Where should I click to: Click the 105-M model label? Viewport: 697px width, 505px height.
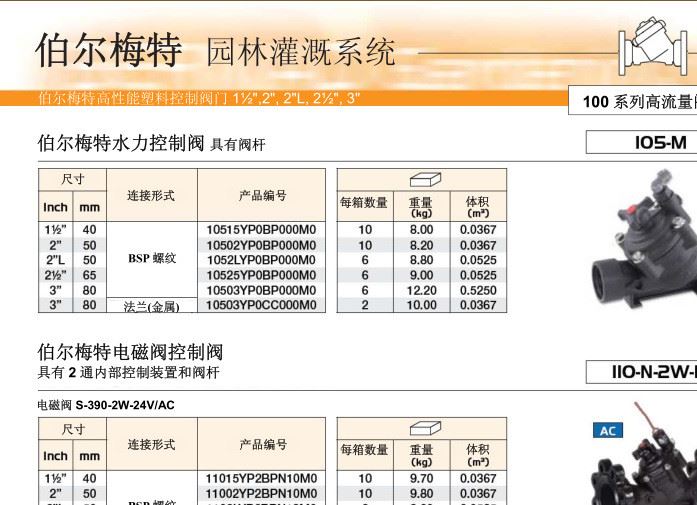pos(641,143)
